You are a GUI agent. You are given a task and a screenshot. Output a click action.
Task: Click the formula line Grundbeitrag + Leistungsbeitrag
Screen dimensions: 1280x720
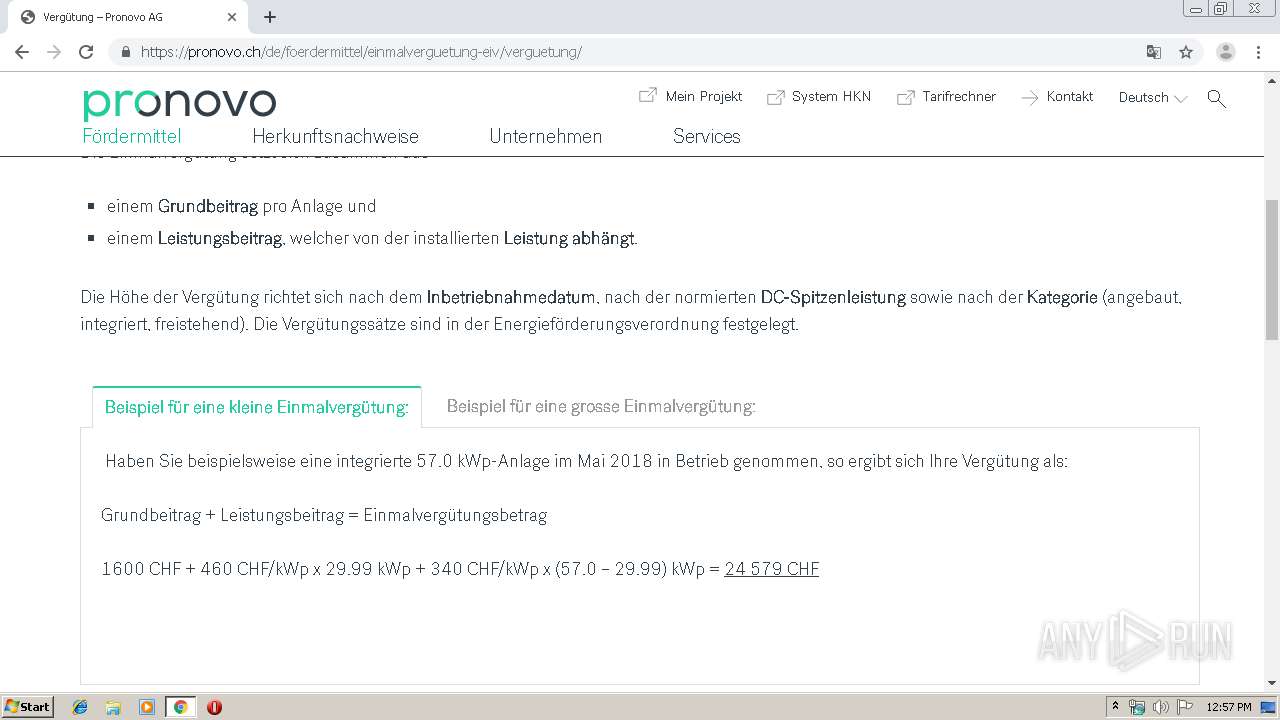[x=324, y=516]
